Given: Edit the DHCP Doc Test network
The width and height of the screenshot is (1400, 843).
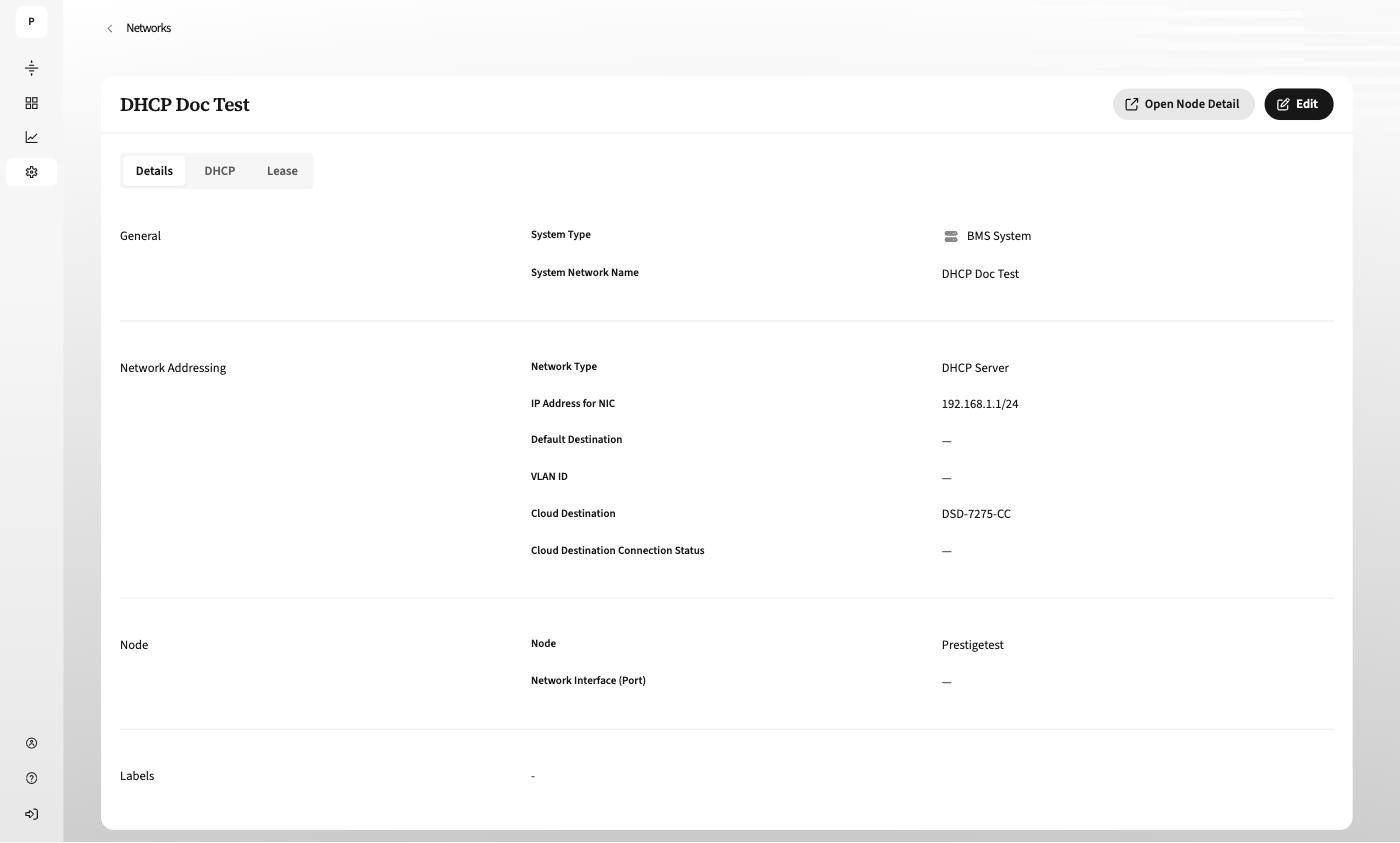Looking at the screenshot, I should click(x=1298, y=104).
